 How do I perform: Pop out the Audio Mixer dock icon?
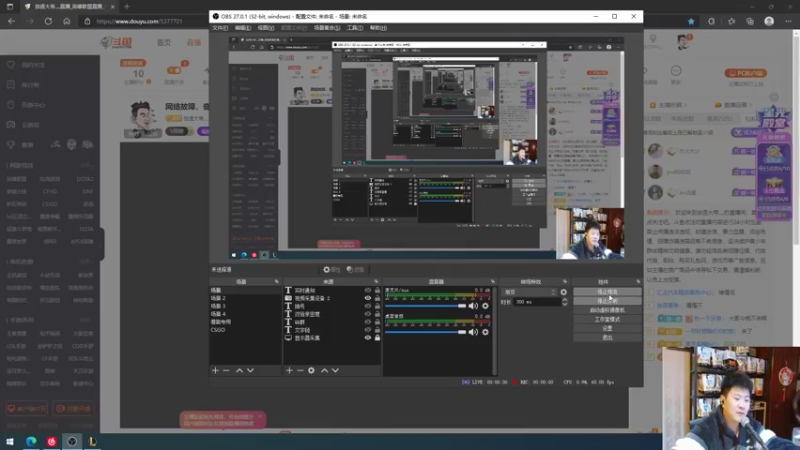click(x=493, y=282)
